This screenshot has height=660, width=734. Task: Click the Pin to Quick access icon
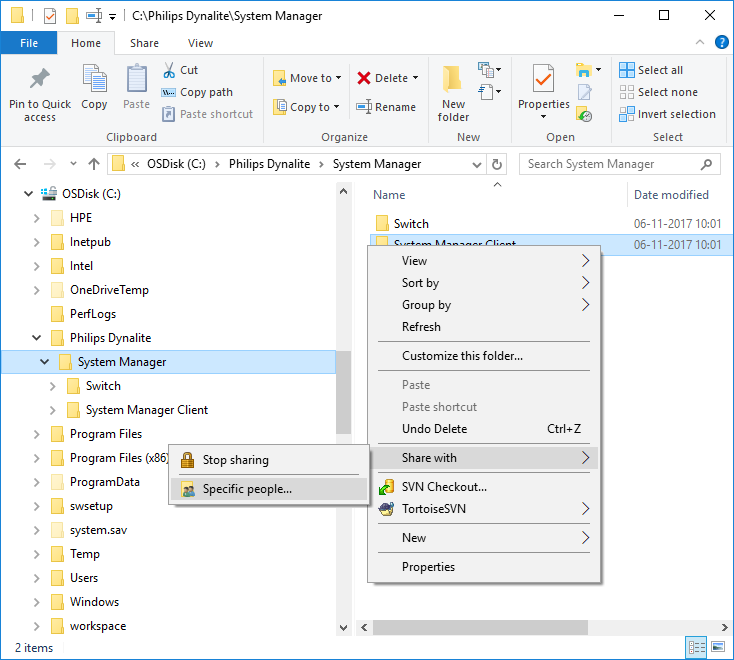click(x=40, y=80)
